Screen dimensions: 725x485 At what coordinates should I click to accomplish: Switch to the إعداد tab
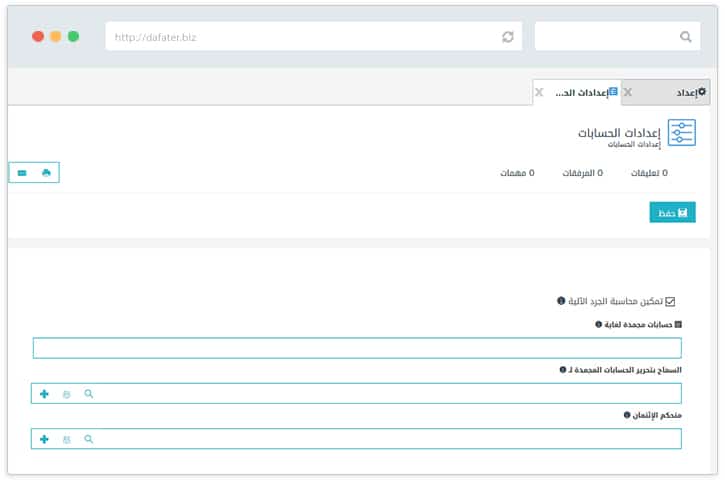[x=666, y=92]
